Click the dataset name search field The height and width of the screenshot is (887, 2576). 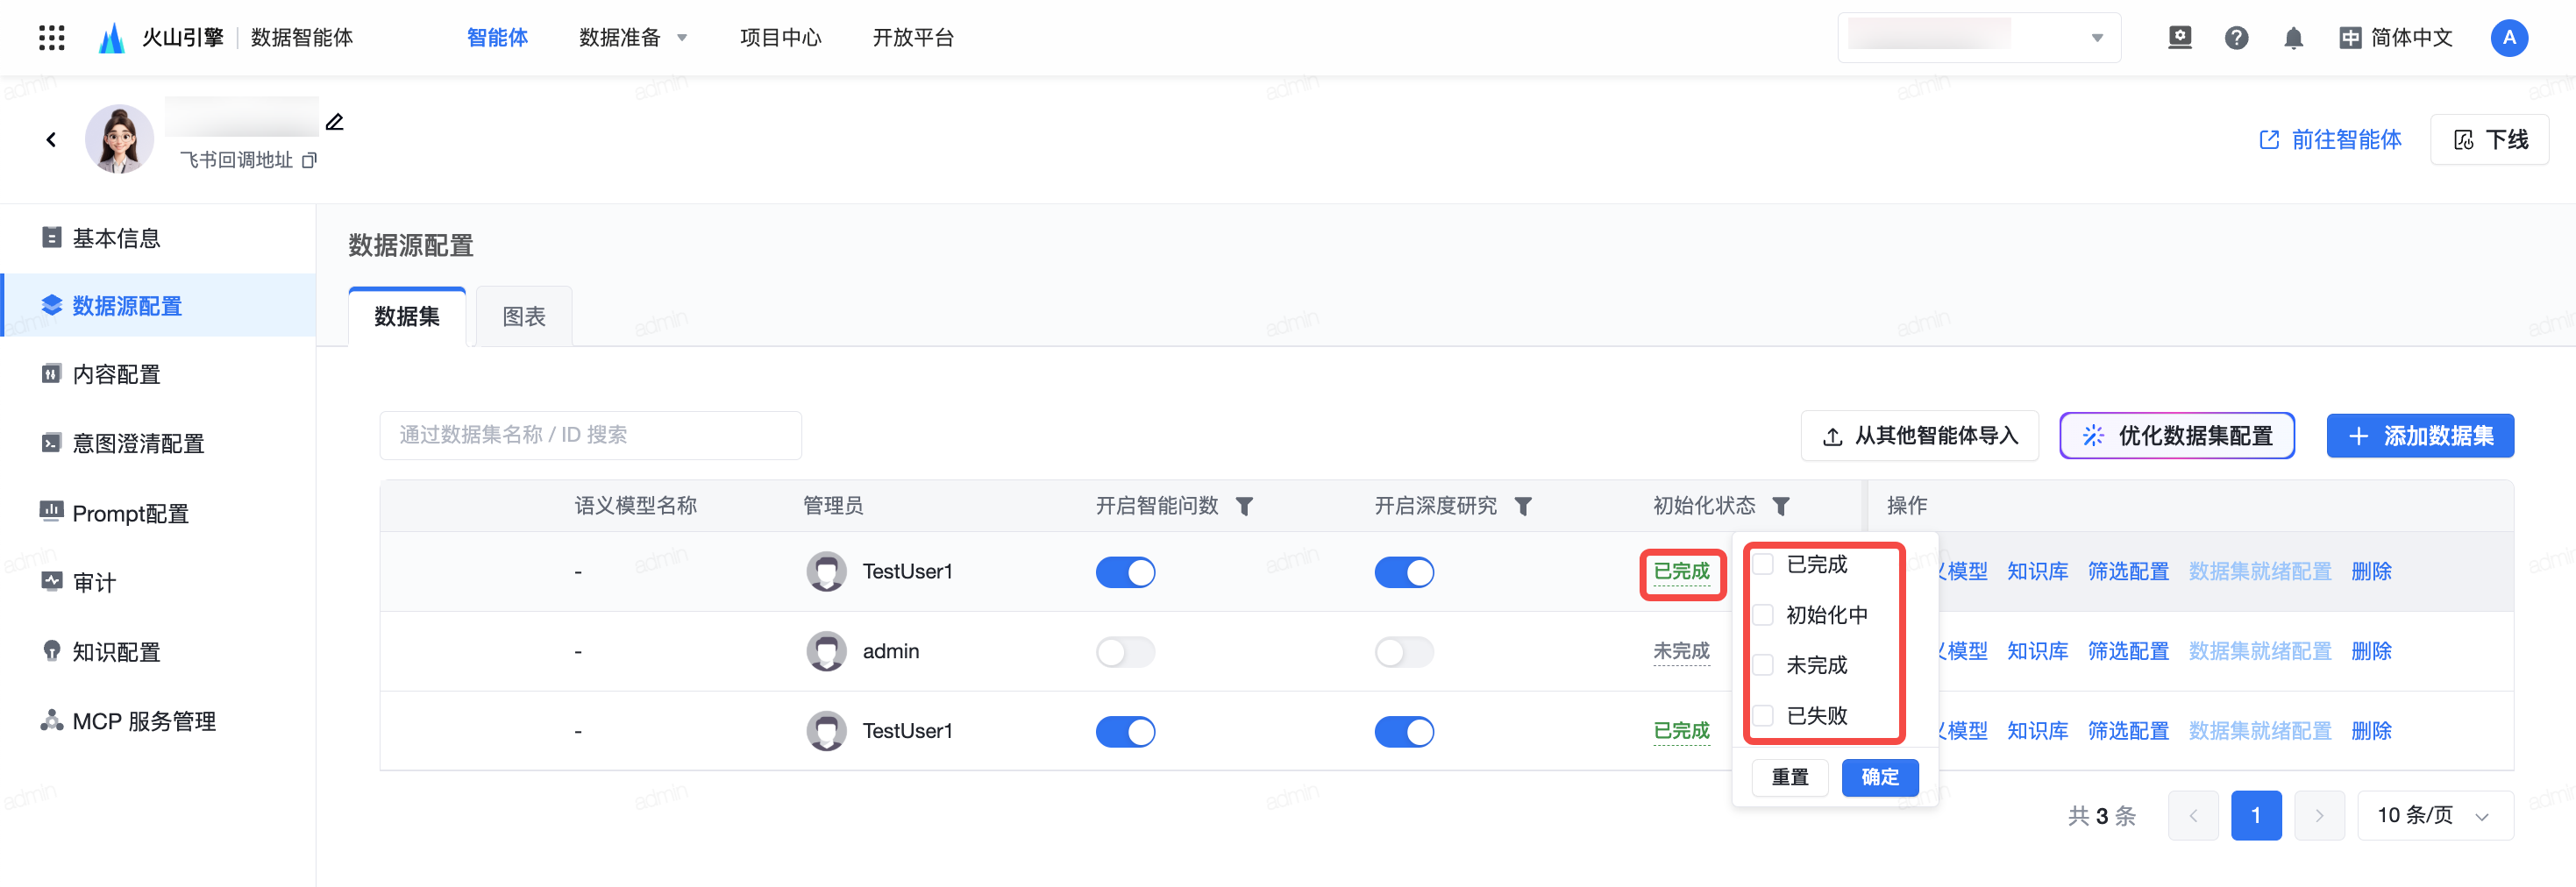590,435
